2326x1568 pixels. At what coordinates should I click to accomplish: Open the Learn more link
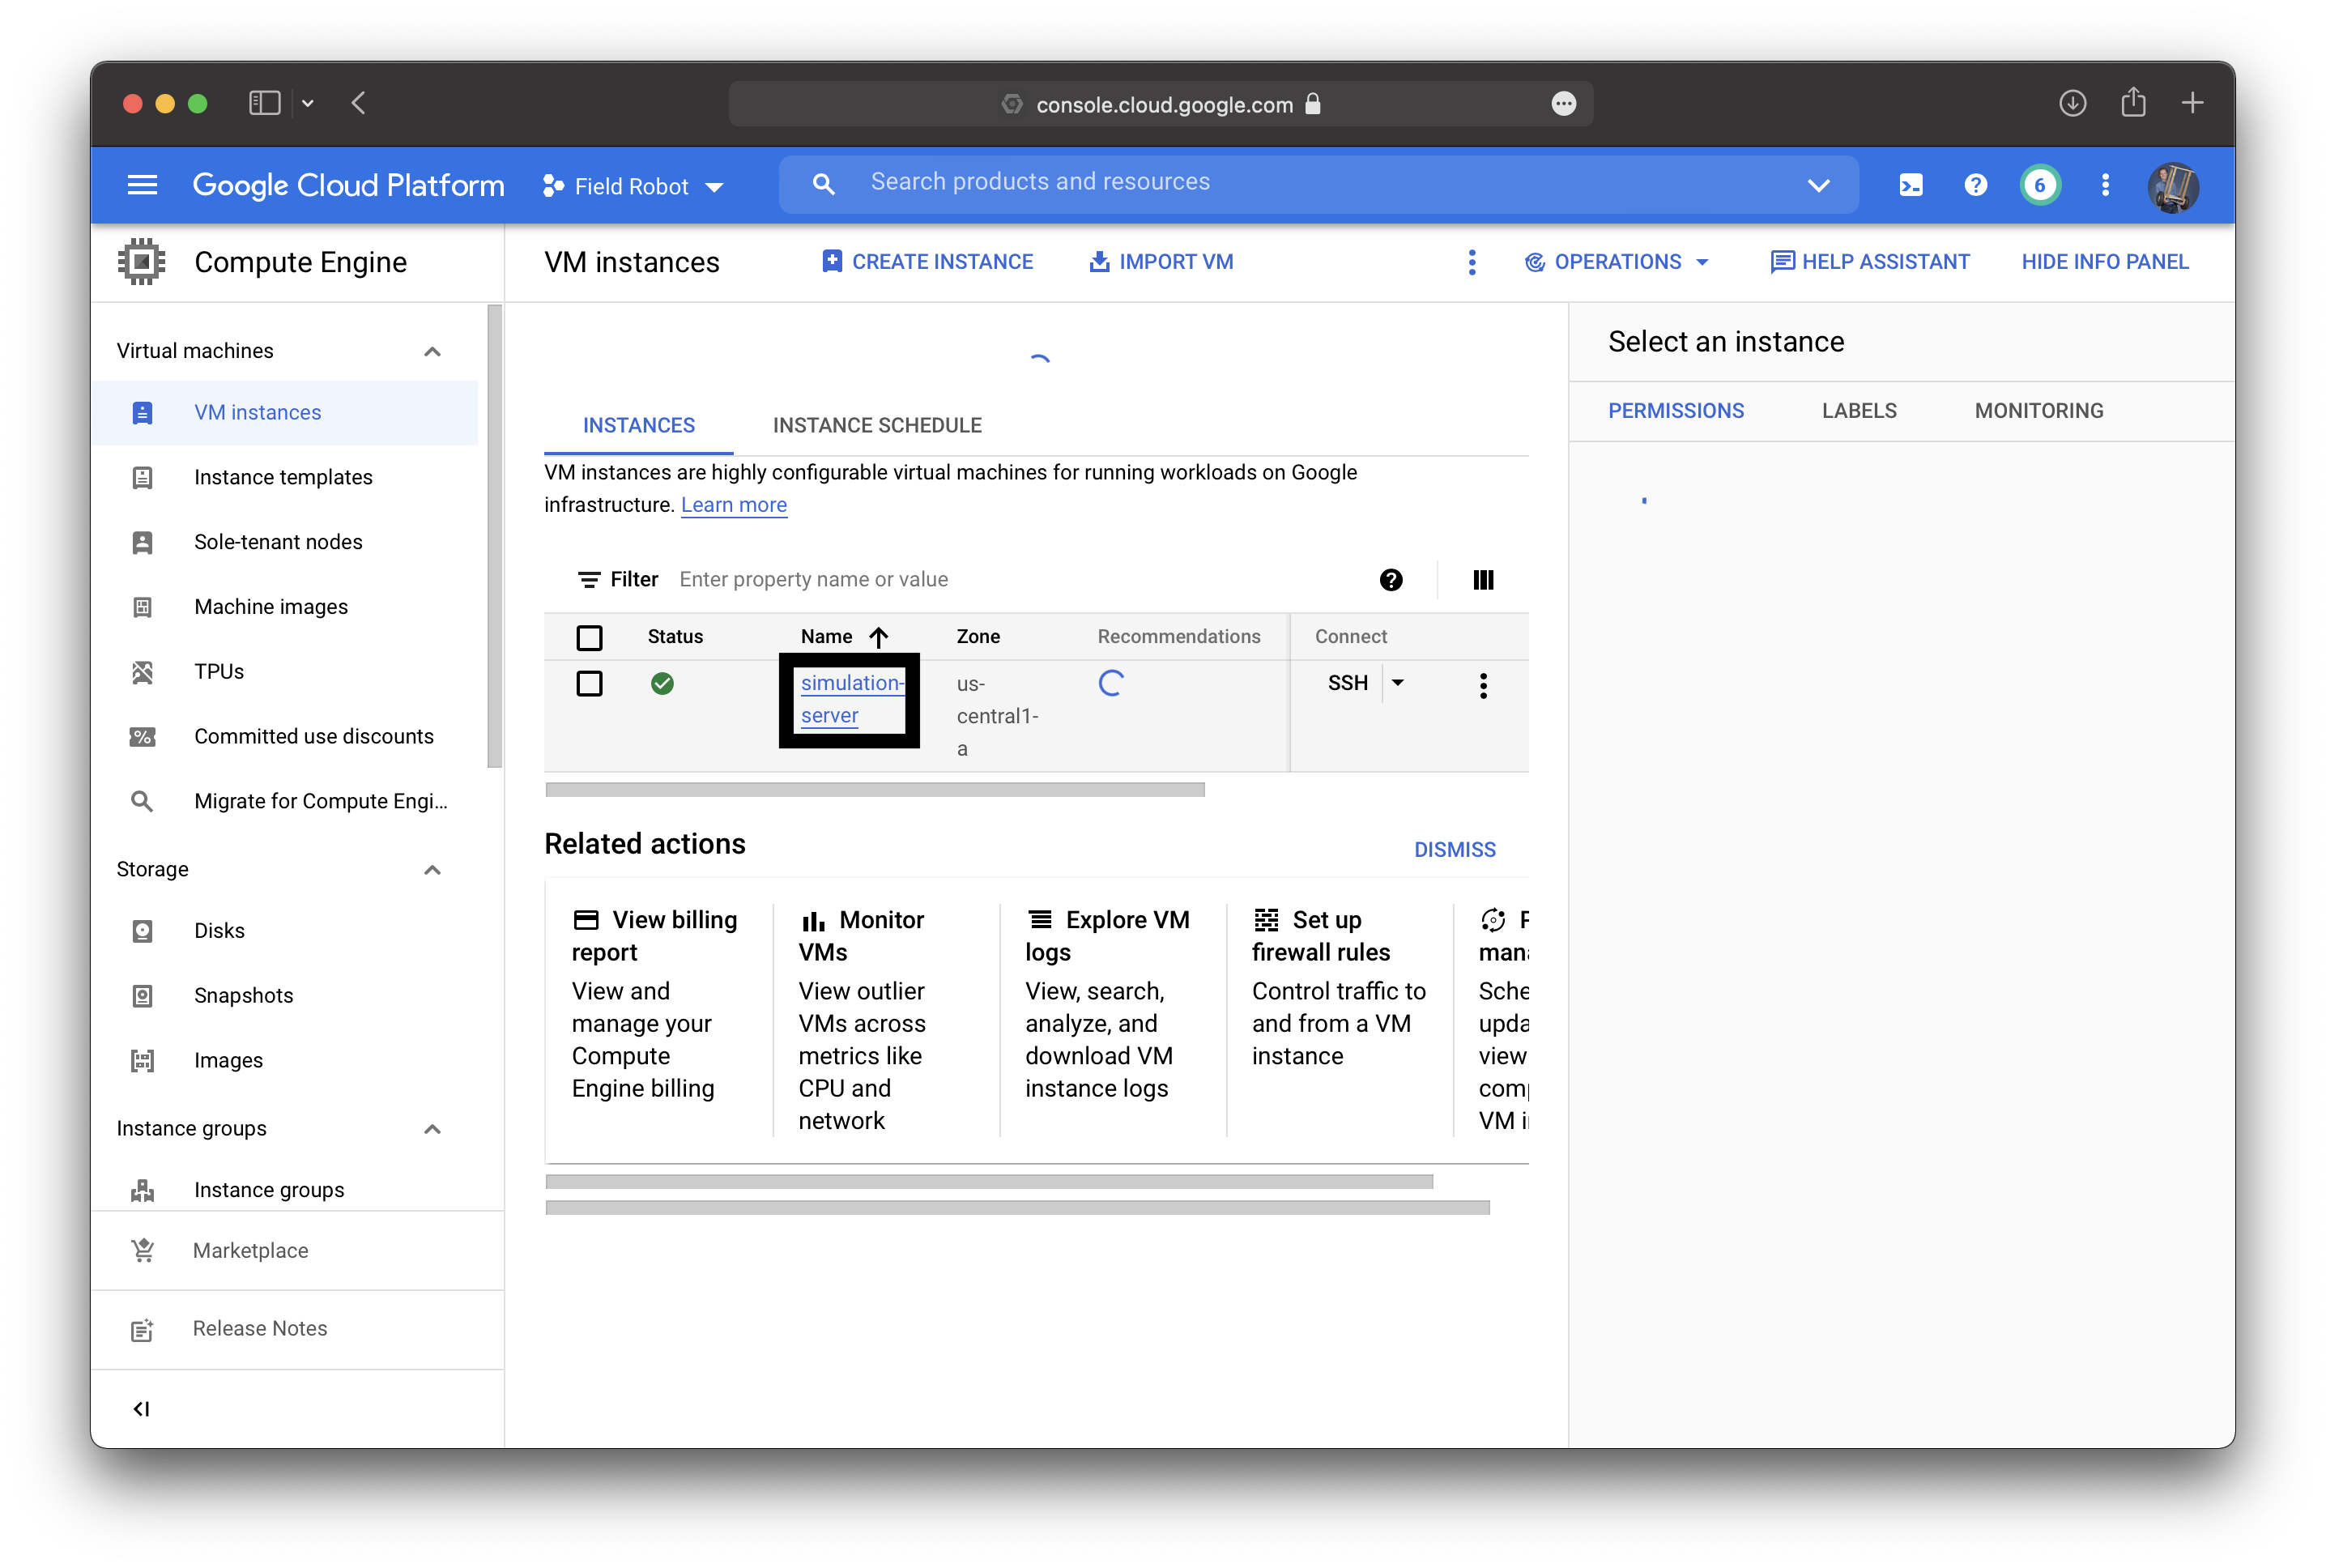click(x=733, y=505)
